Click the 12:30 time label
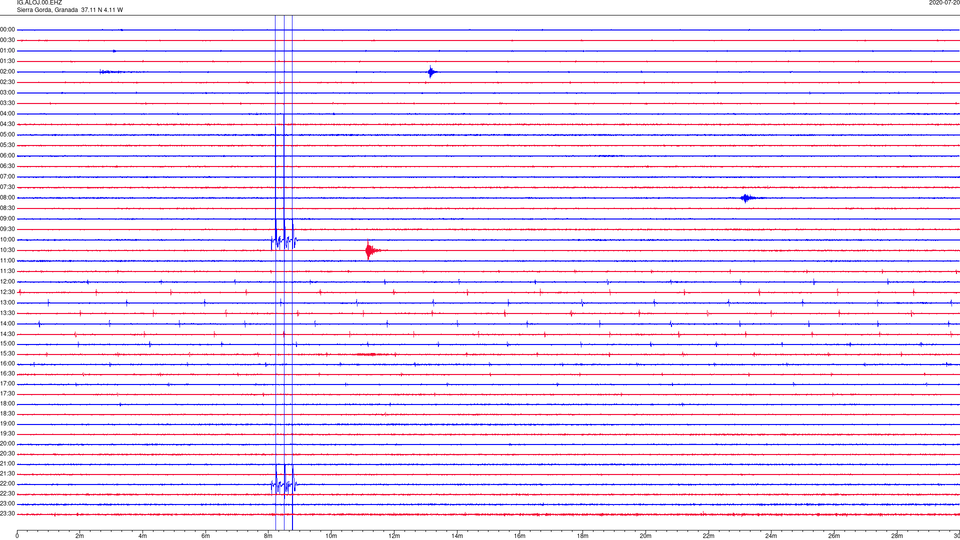Screen dimensions: 960x540 pyautogui.click(x=8, y=292)
